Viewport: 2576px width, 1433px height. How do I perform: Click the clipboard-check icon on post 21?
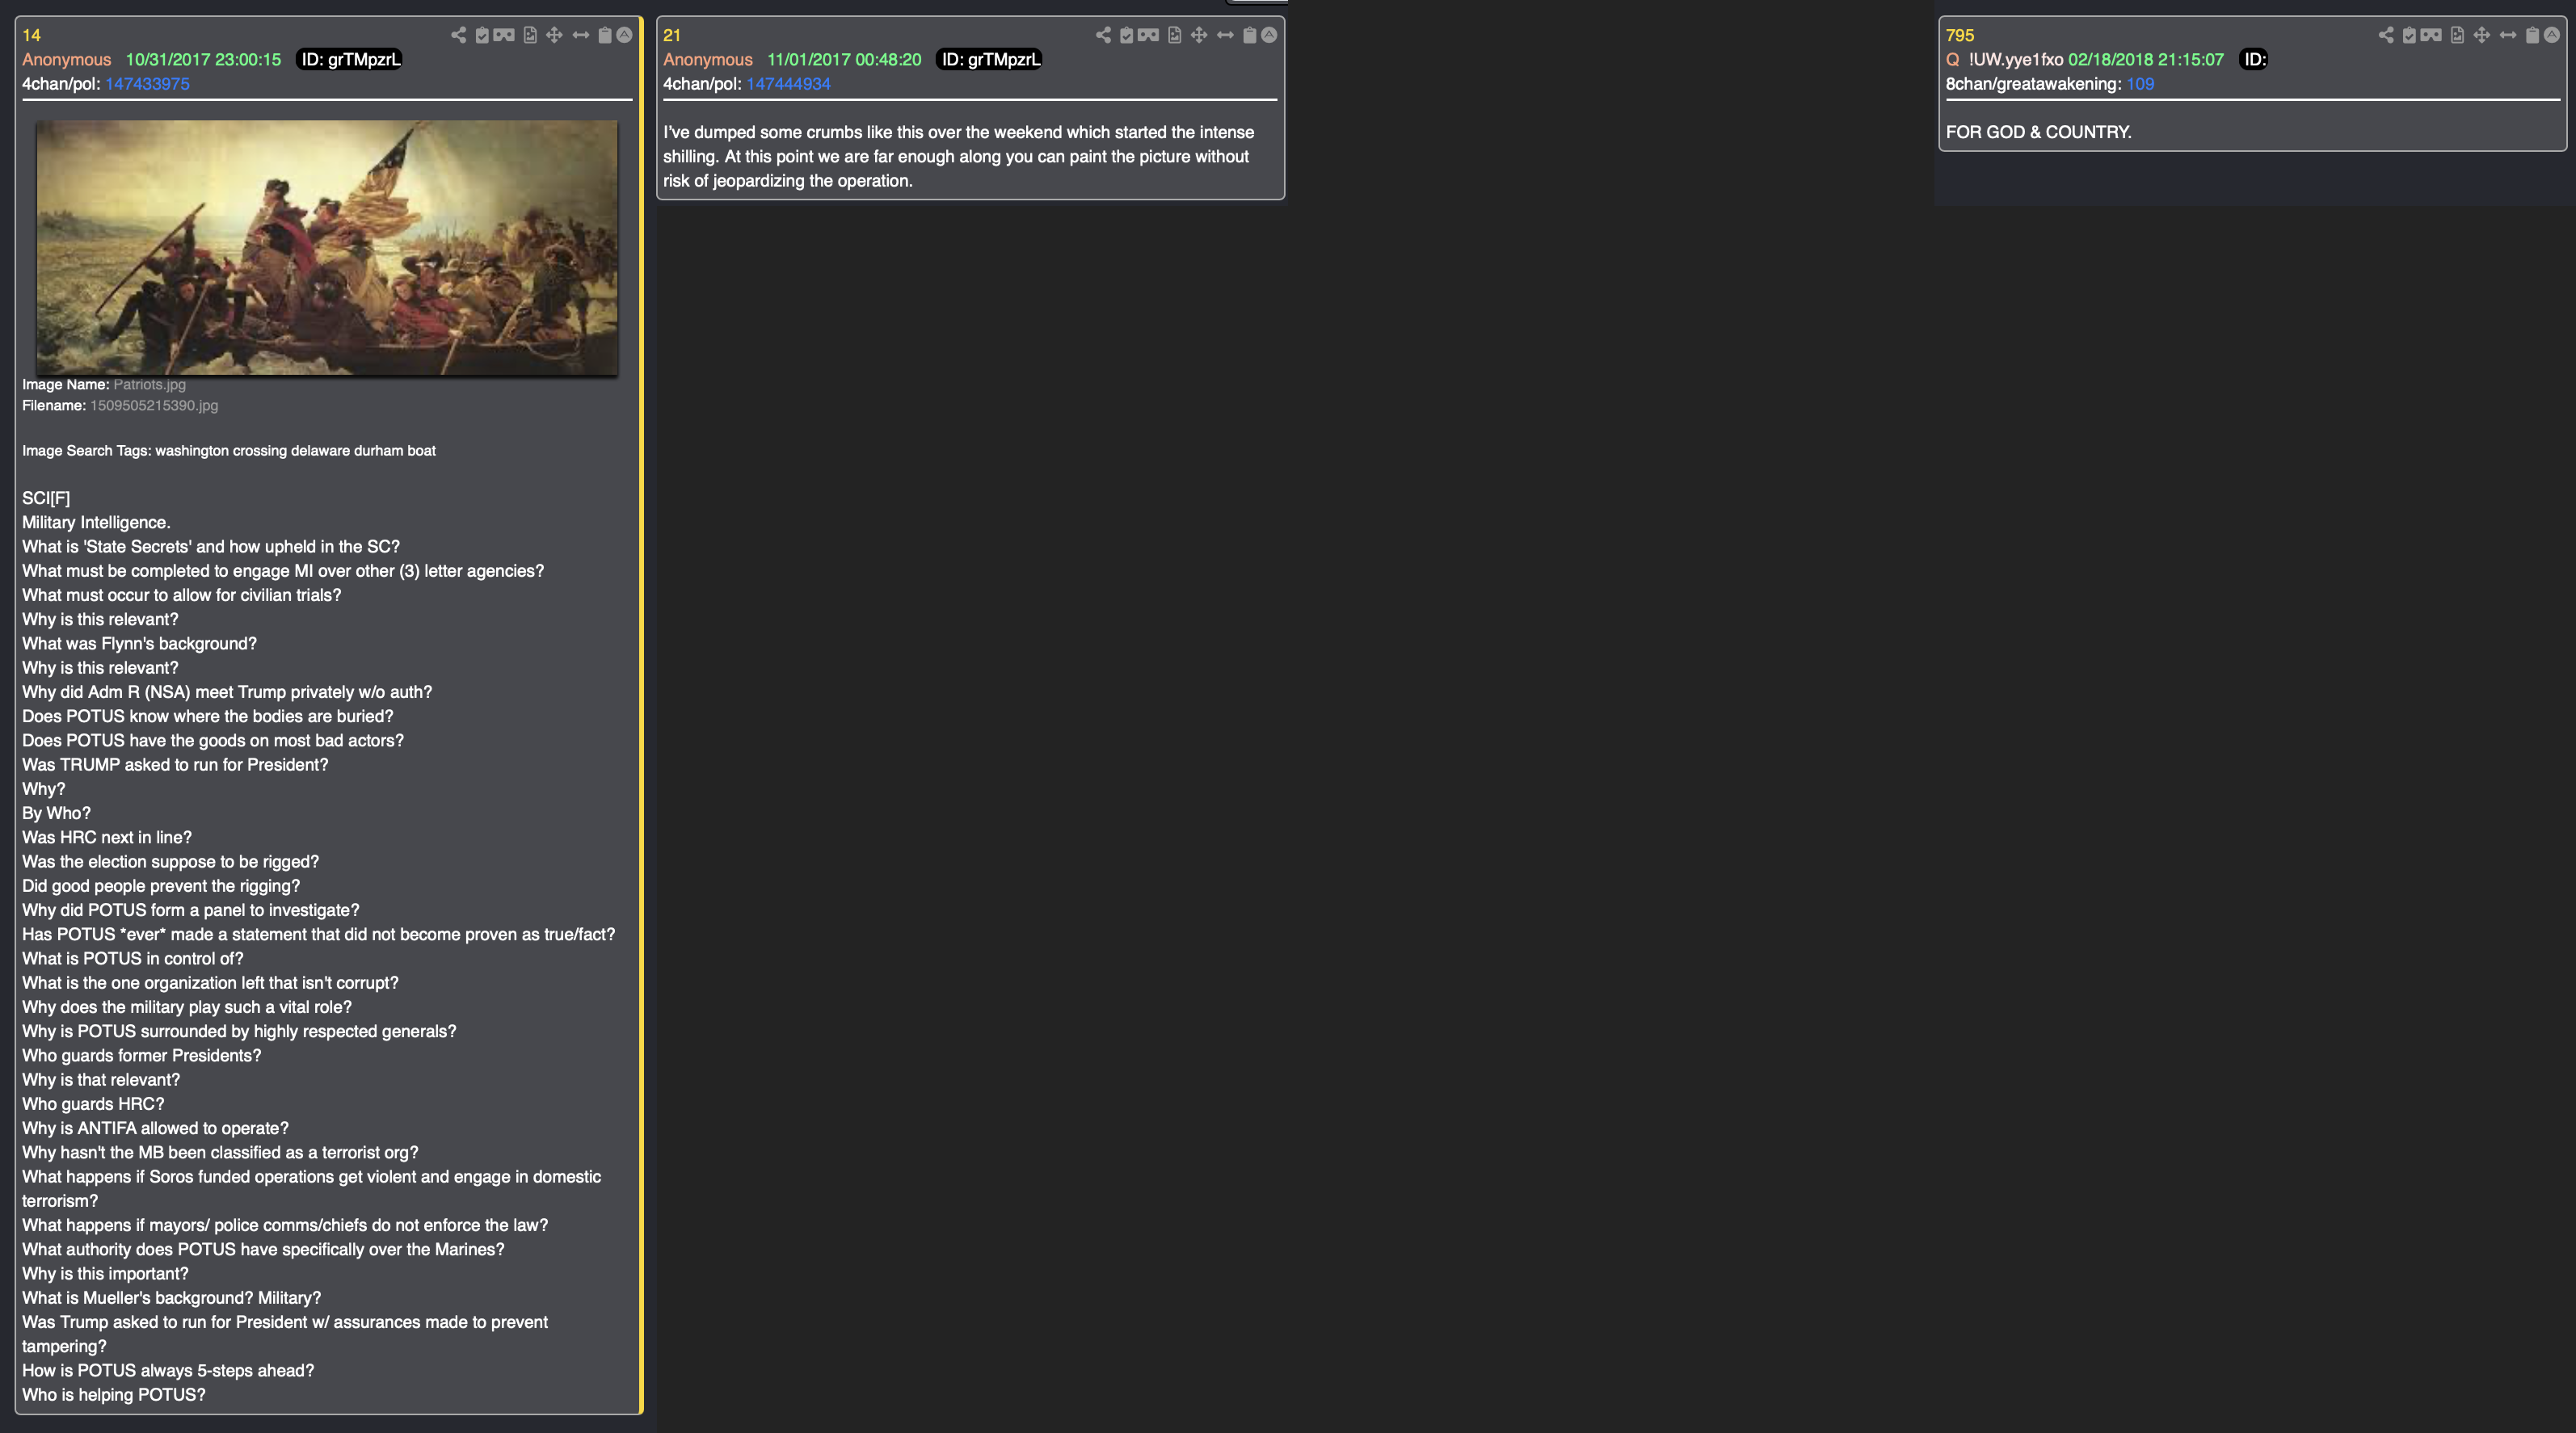(x=1127, y=35)
